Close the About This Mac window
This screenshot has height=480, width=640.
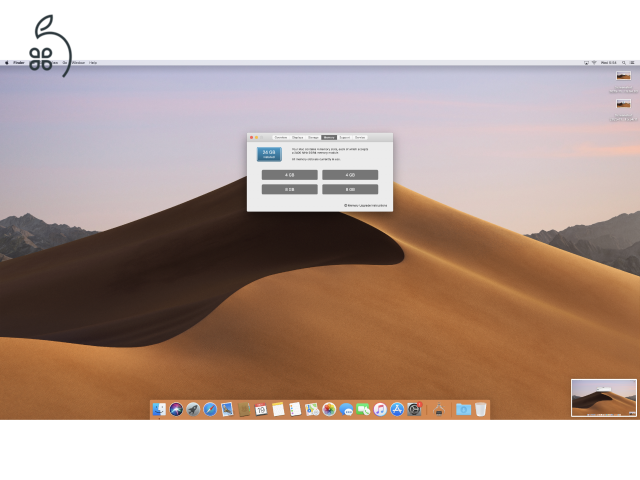[x=251, y=138]
